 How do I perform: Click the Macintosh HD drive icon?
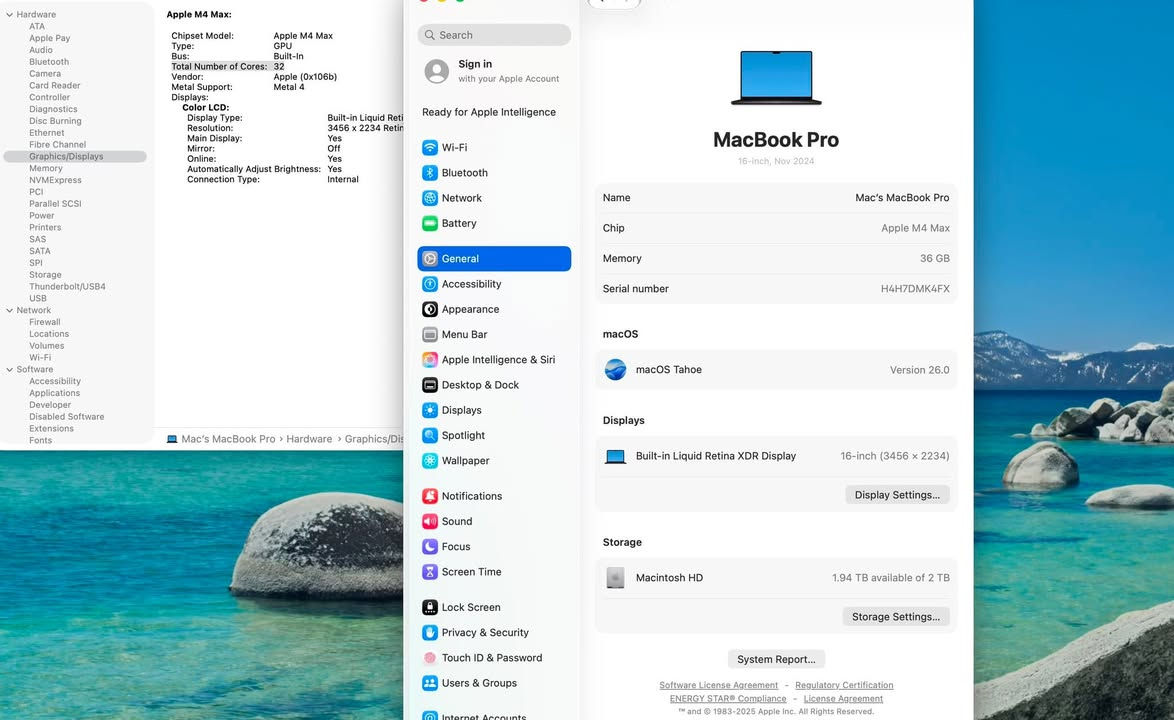[x=615, y=578]
